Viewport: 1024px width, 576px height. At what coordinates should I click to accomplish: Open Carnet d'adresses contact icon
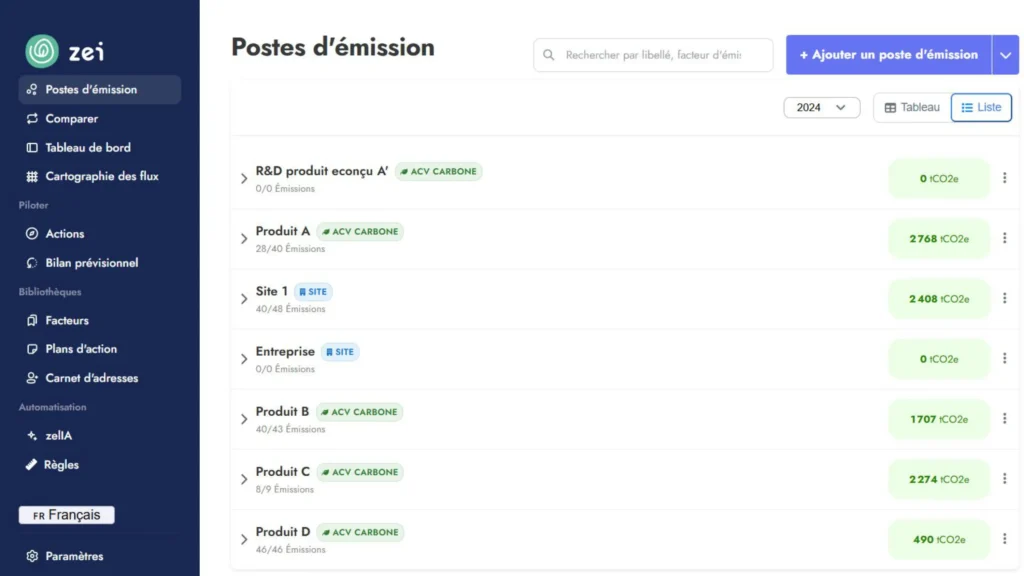coord(32,379)
